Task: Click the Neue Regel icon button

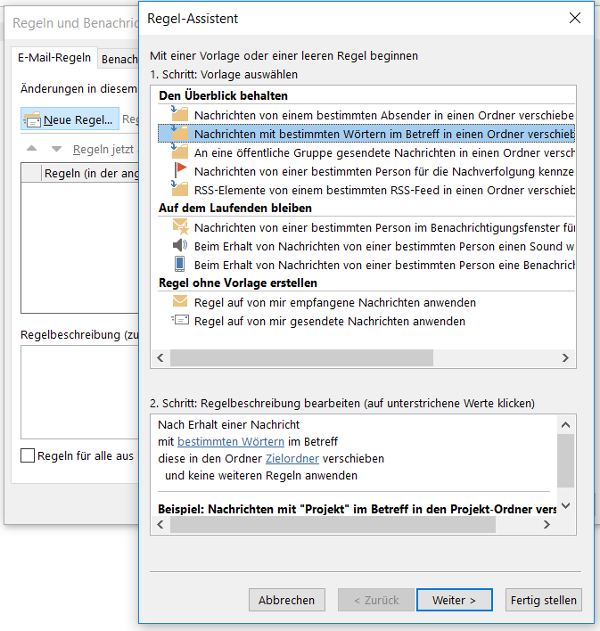Action: (x=33, y=120)
